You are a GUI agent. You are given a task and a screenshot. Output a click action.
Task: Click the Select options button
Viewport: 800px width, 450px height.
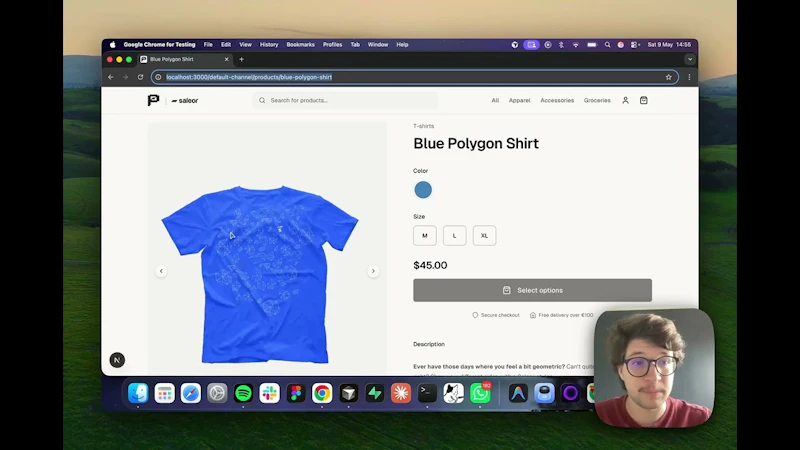pos(532,290)
